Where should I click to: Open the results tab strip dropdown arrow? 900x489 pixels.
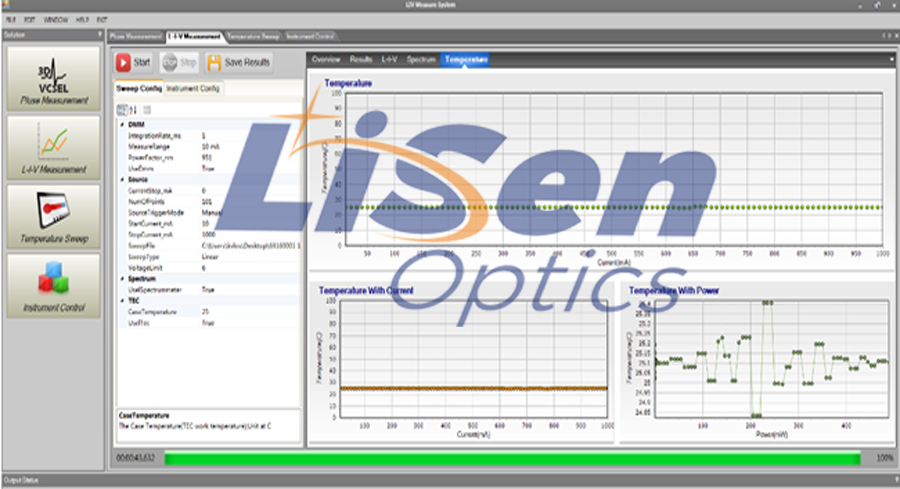coord(891,59)
